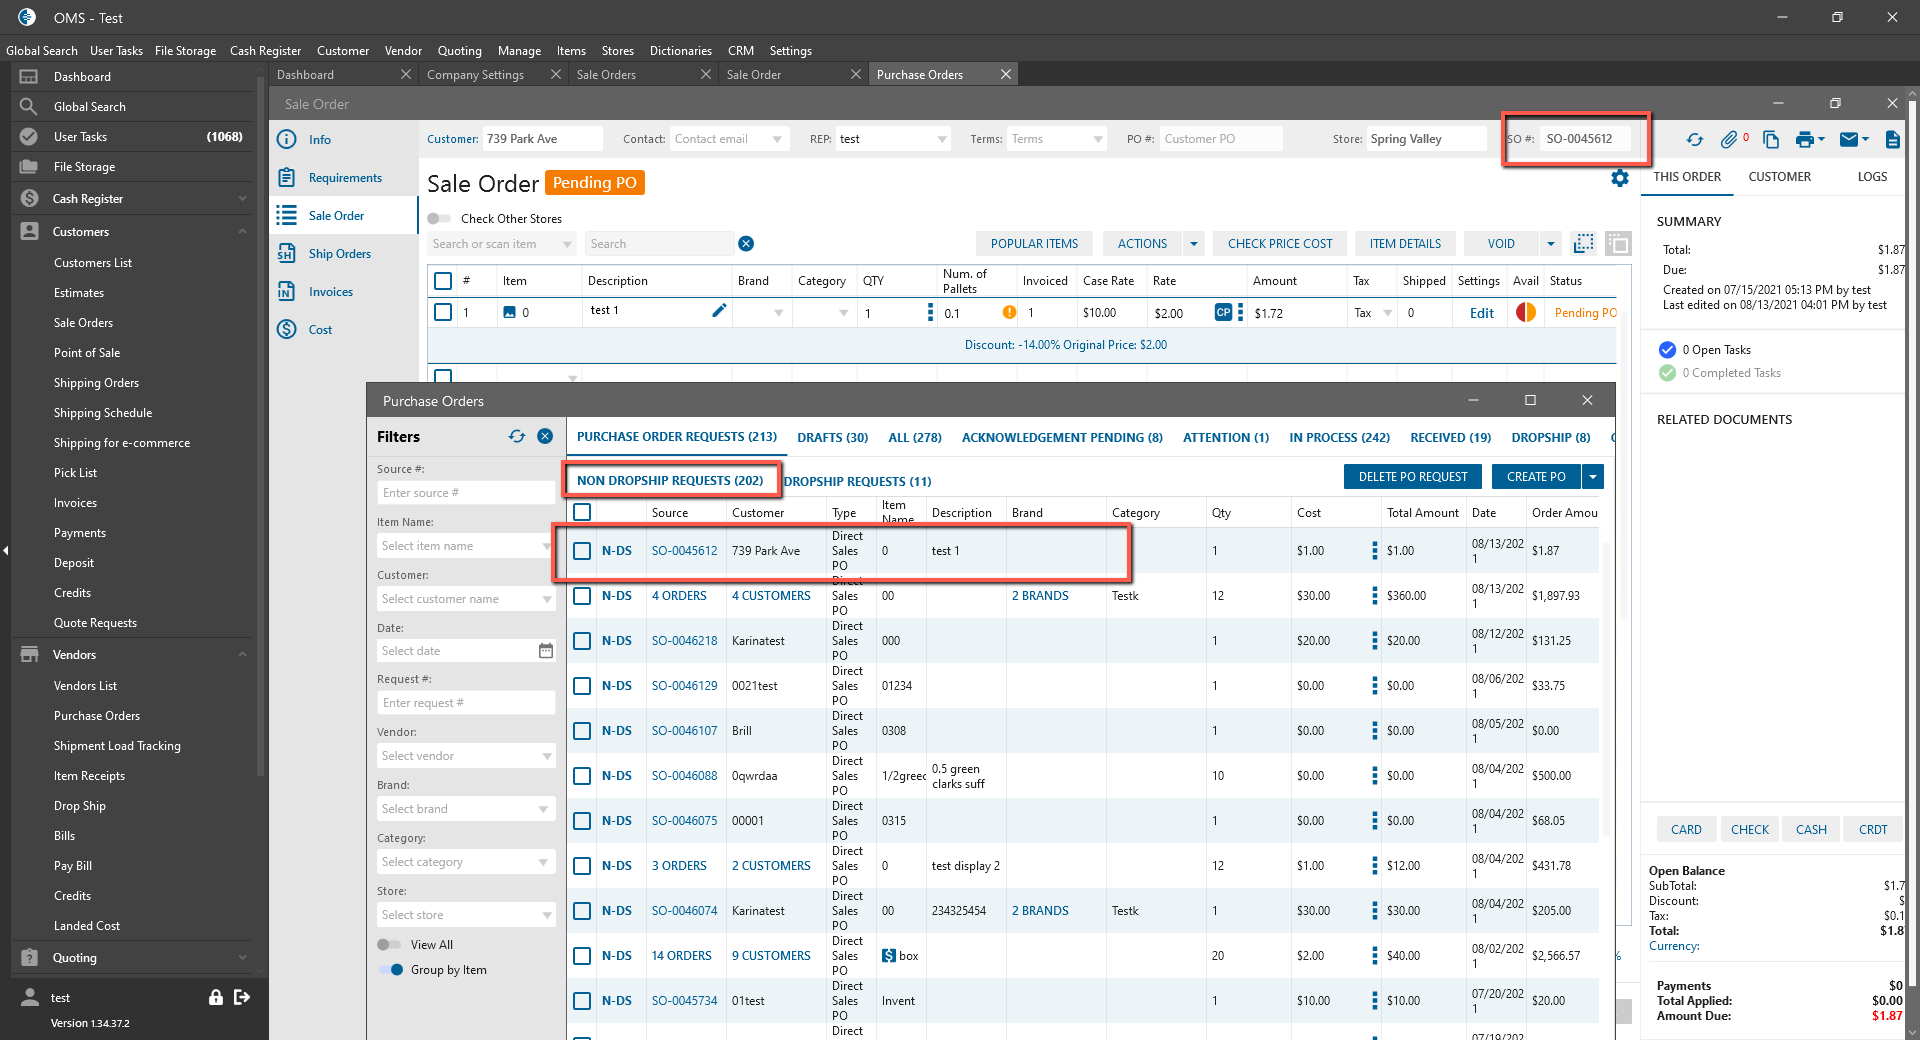The image size is (1920, 1040).
Task: Open the attachments paperclip icon
Action: click(x=1729, y=140)
